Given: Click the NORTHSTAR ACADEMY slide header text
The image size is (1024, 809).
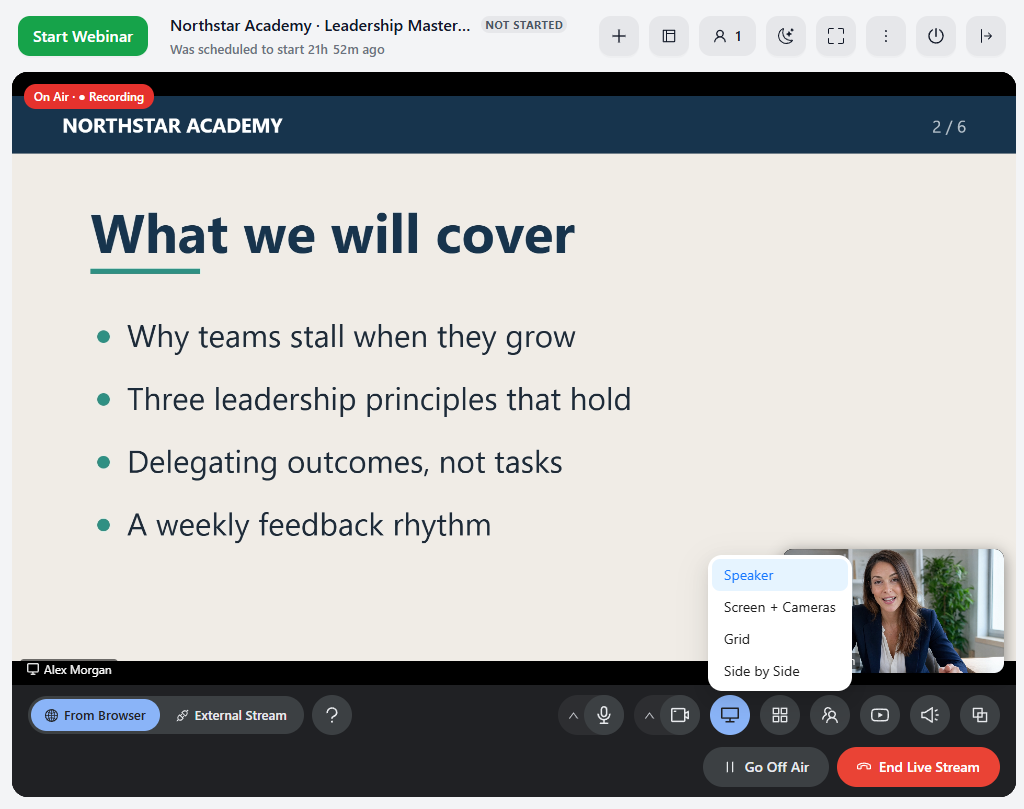Looking at the screenshot, I should click(x=172, y=125).
